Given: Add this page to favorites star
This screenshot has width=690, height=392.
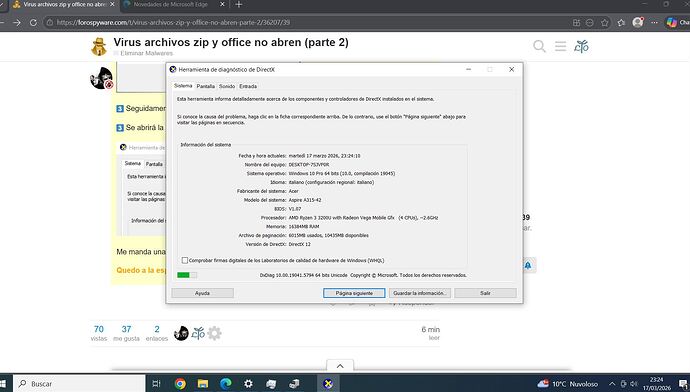Looking at the screenshot, I should 605,22.
